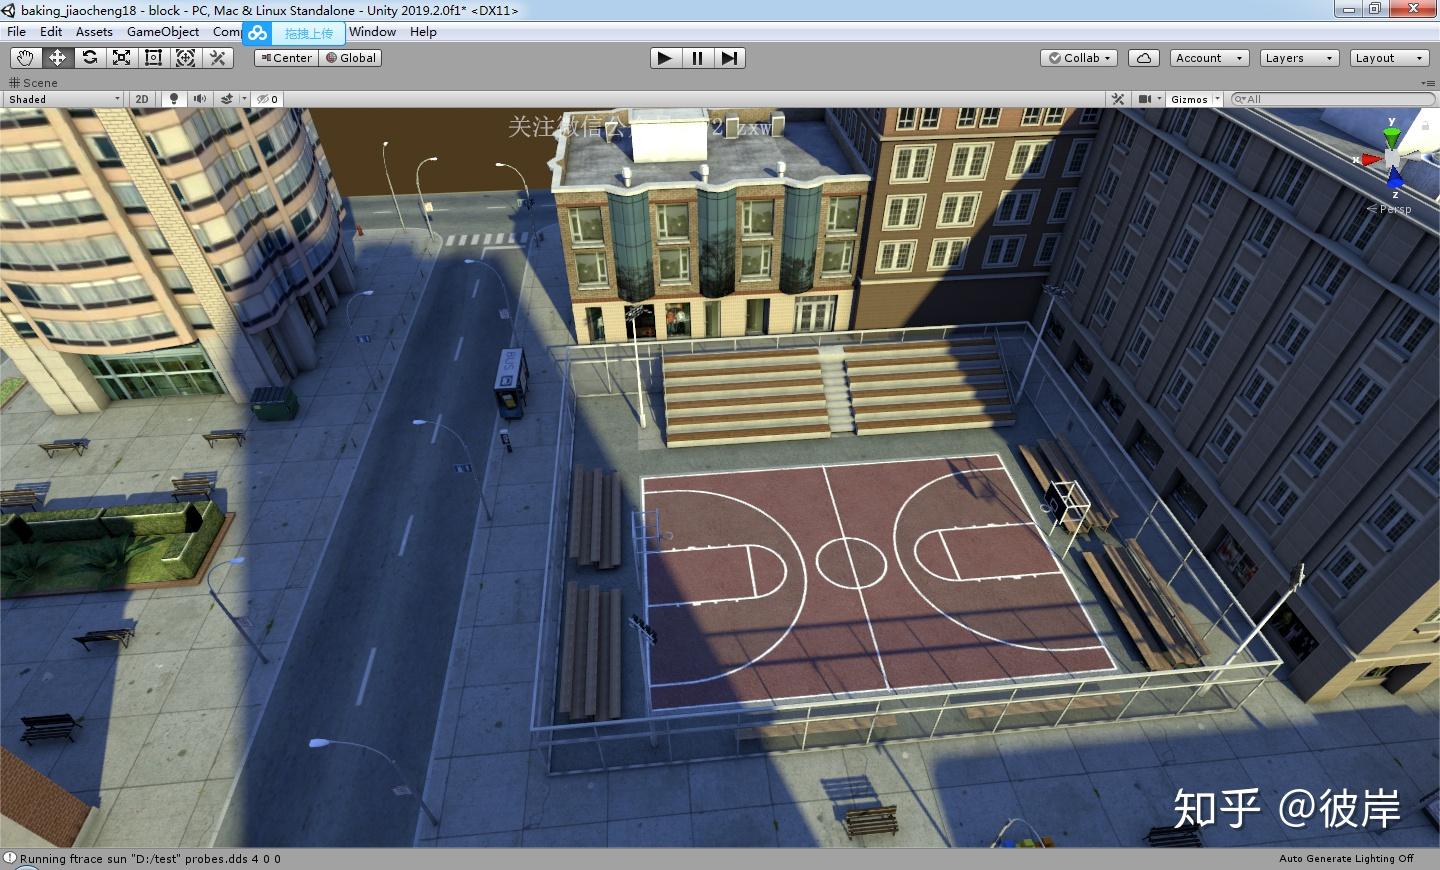Click the gizmo rotation lock icon
The width and height of the screenshot is (1440, 870).
[x=1423, y=126]
